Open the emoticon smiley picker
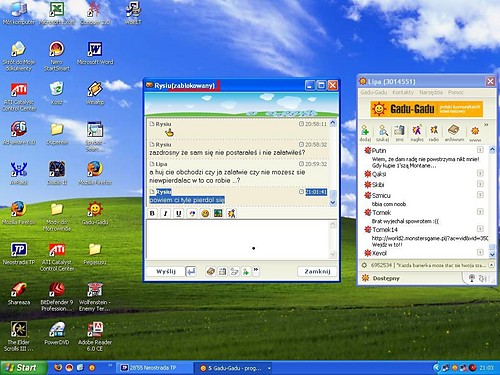This screenshot has width=500, height=375. [x=205, y=213]
